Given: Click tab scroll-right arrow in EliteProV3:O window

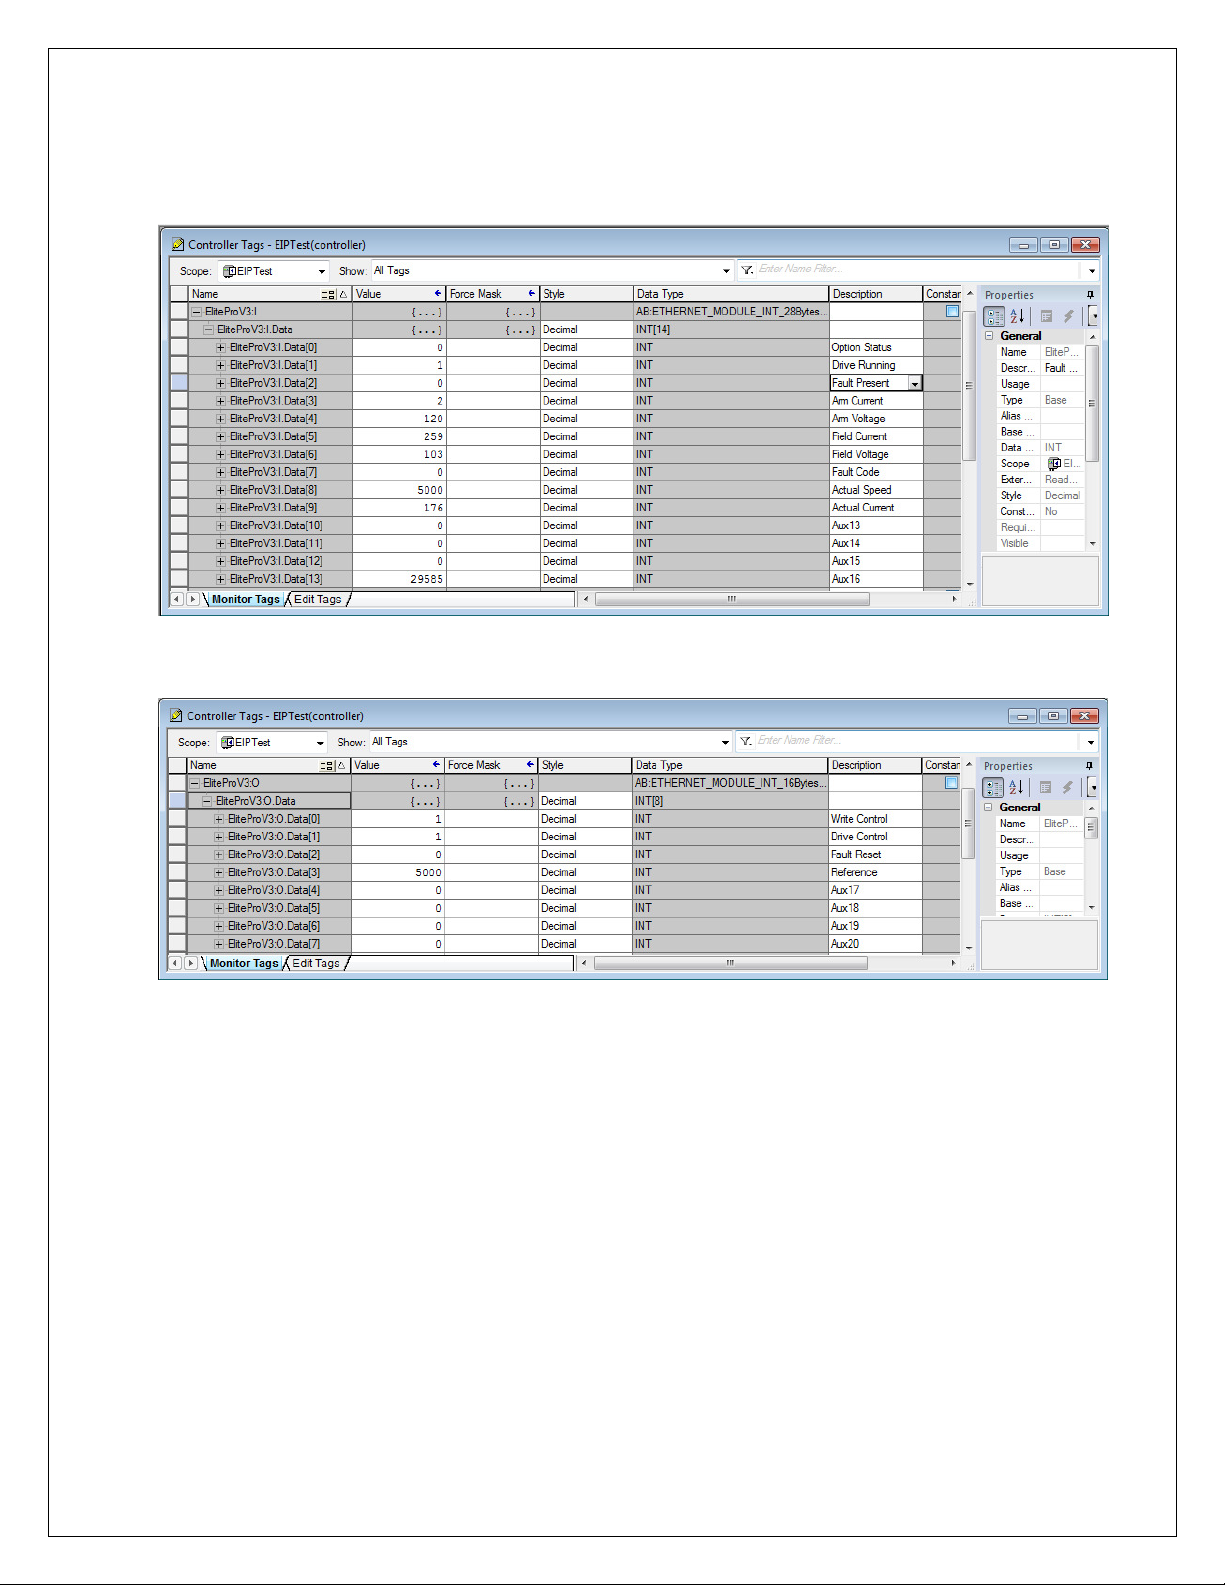Looking at the screenshot, I should [191, 963].
